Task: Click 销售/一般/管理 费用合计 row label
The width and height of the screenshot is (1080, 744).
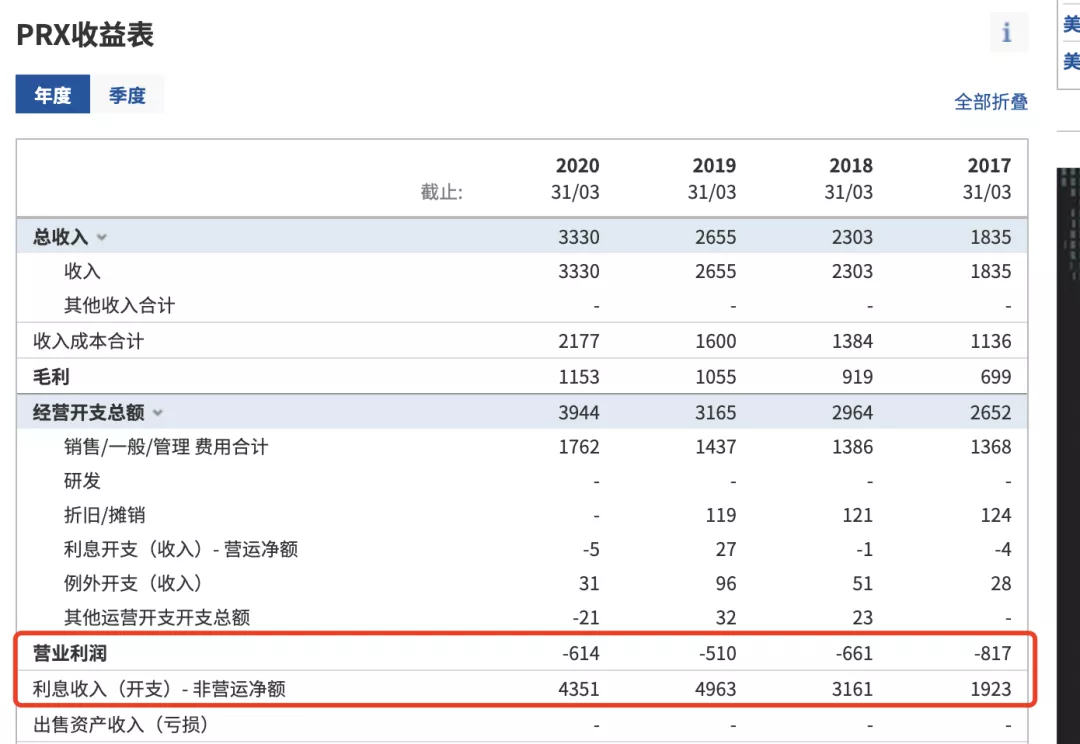Action: pyautogui.click(x=166, y=447)
